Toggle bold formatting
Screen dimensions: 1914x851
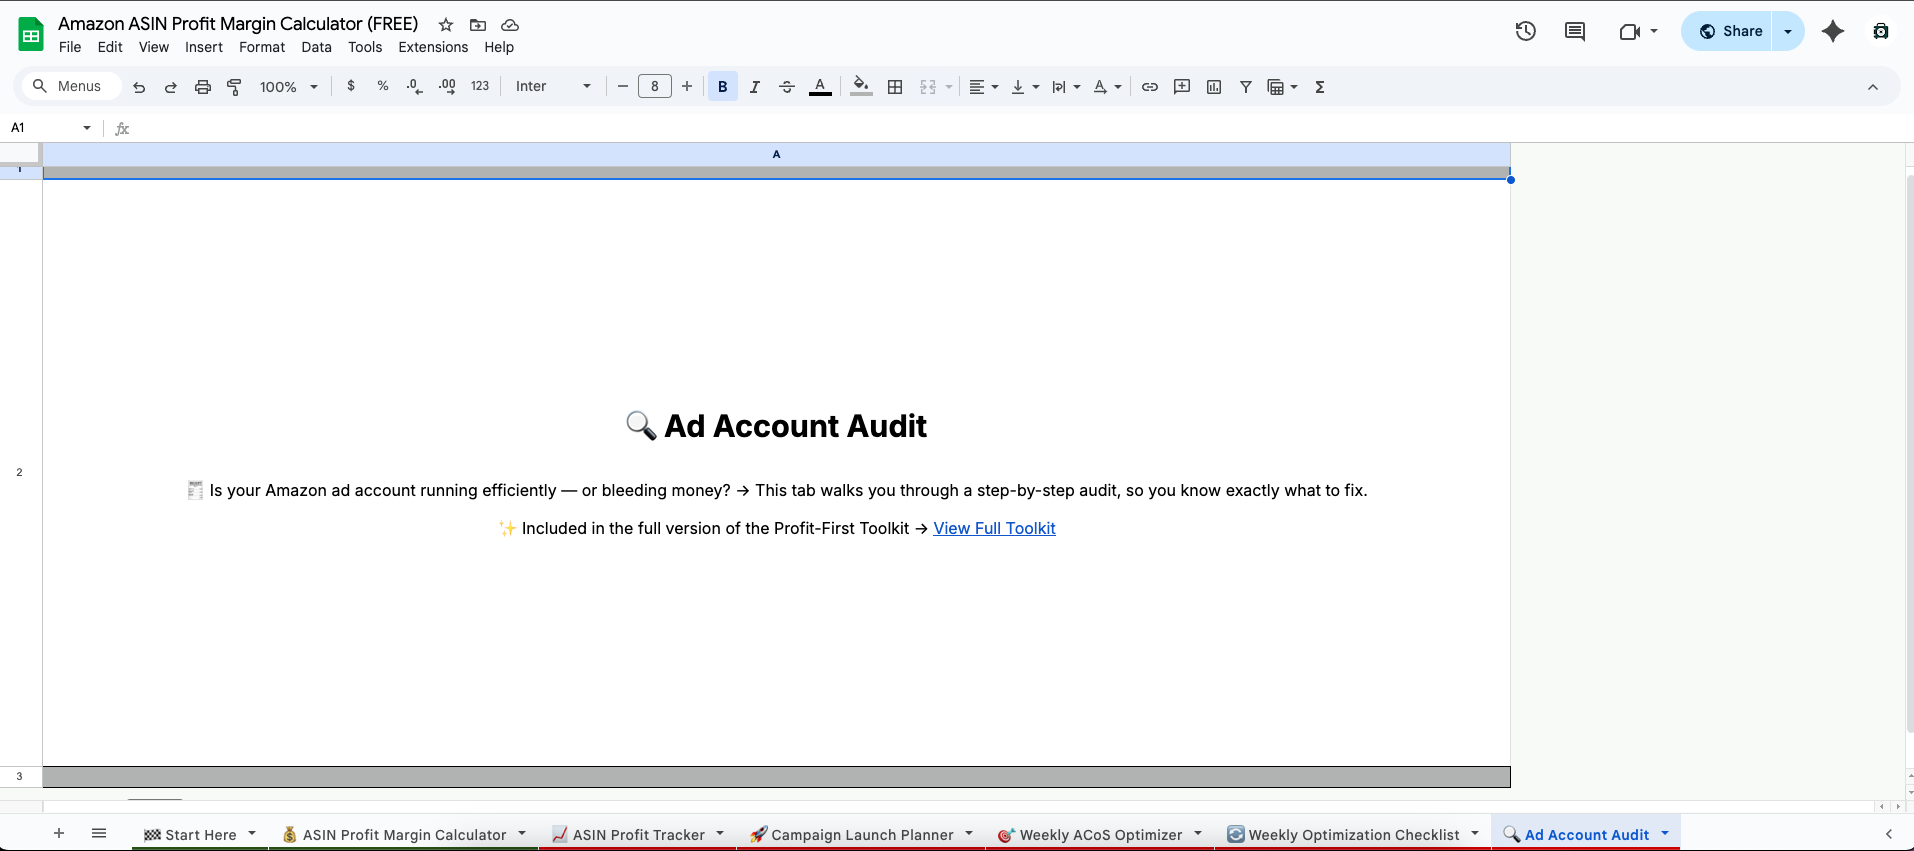coord(723,87)
